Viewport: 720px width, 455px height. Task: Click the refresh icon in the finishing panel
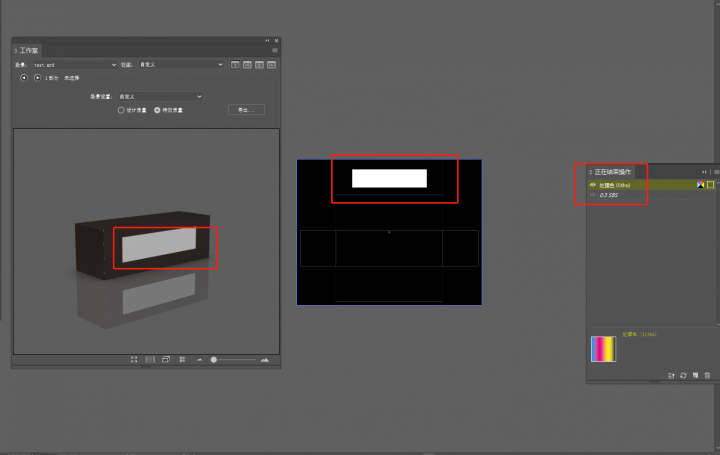click(x=683, y=376)
